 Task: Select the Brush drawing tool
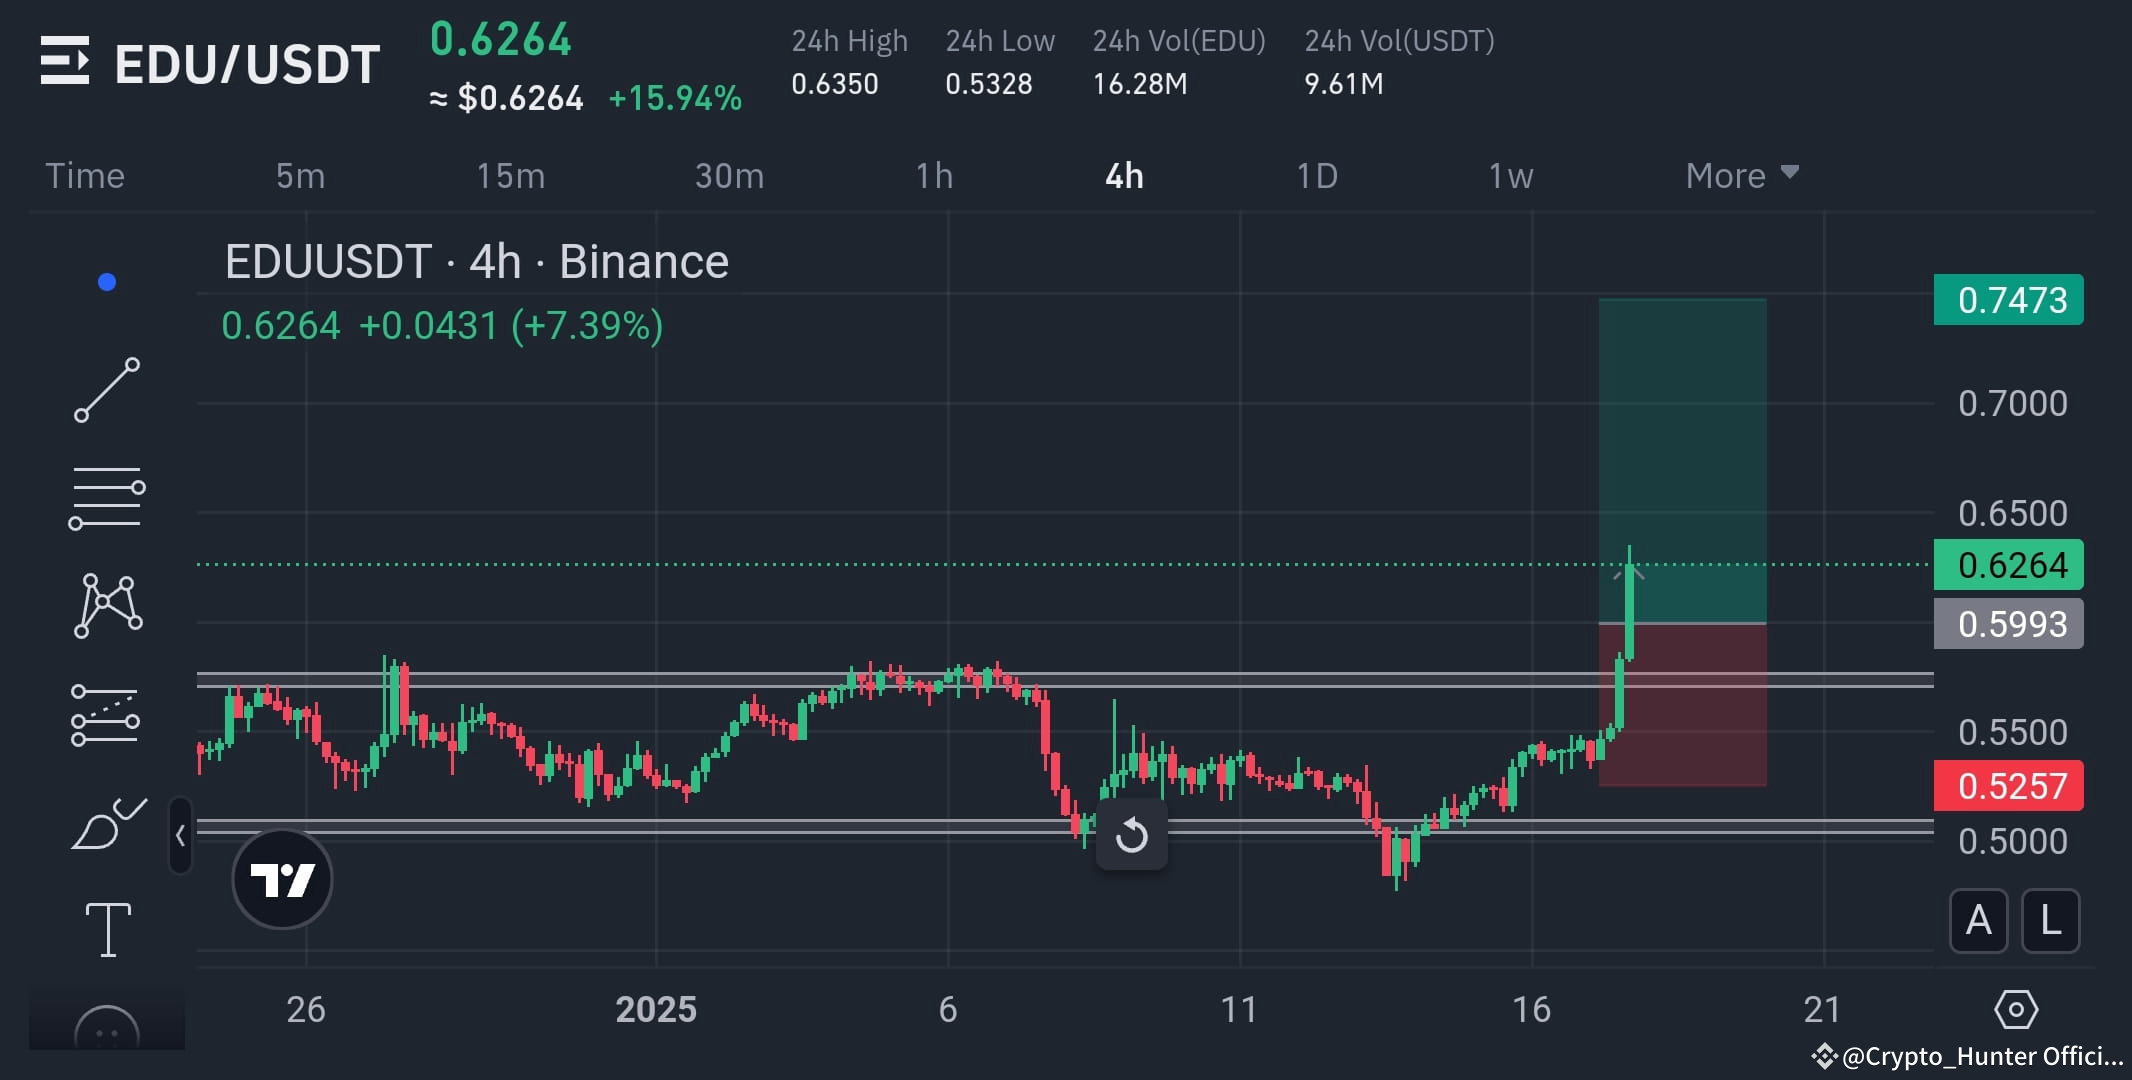[107, 822]
